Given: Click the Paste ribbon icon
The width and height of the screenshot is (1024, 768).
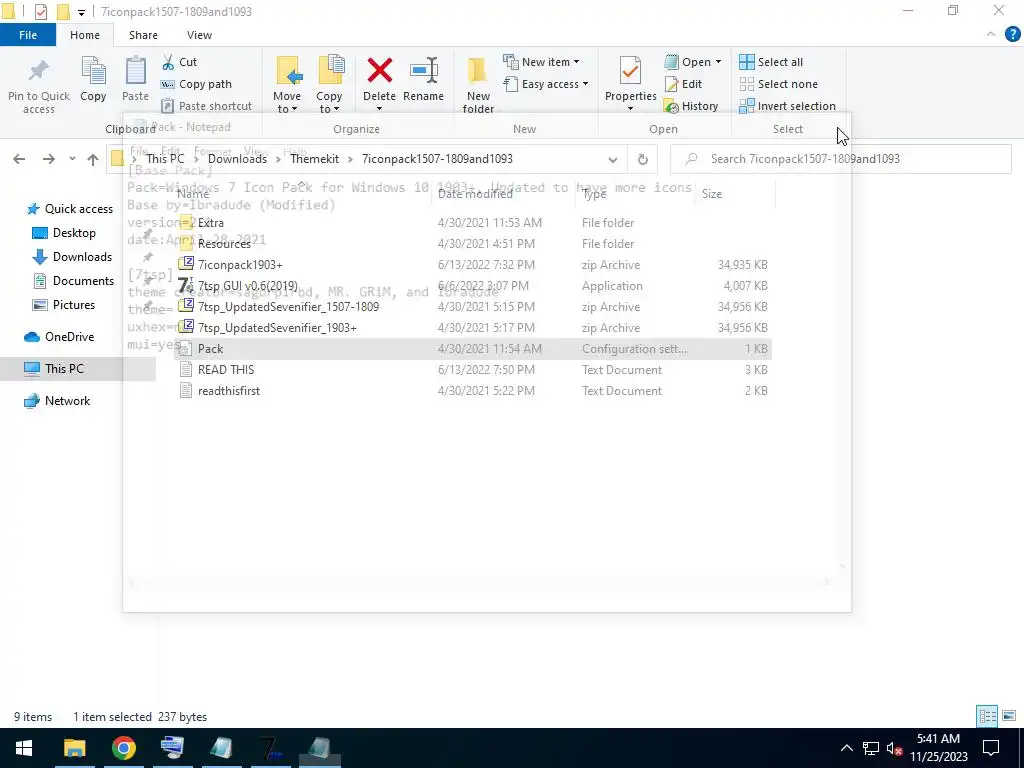Looking at the screenshot, I should pos(135,80).
